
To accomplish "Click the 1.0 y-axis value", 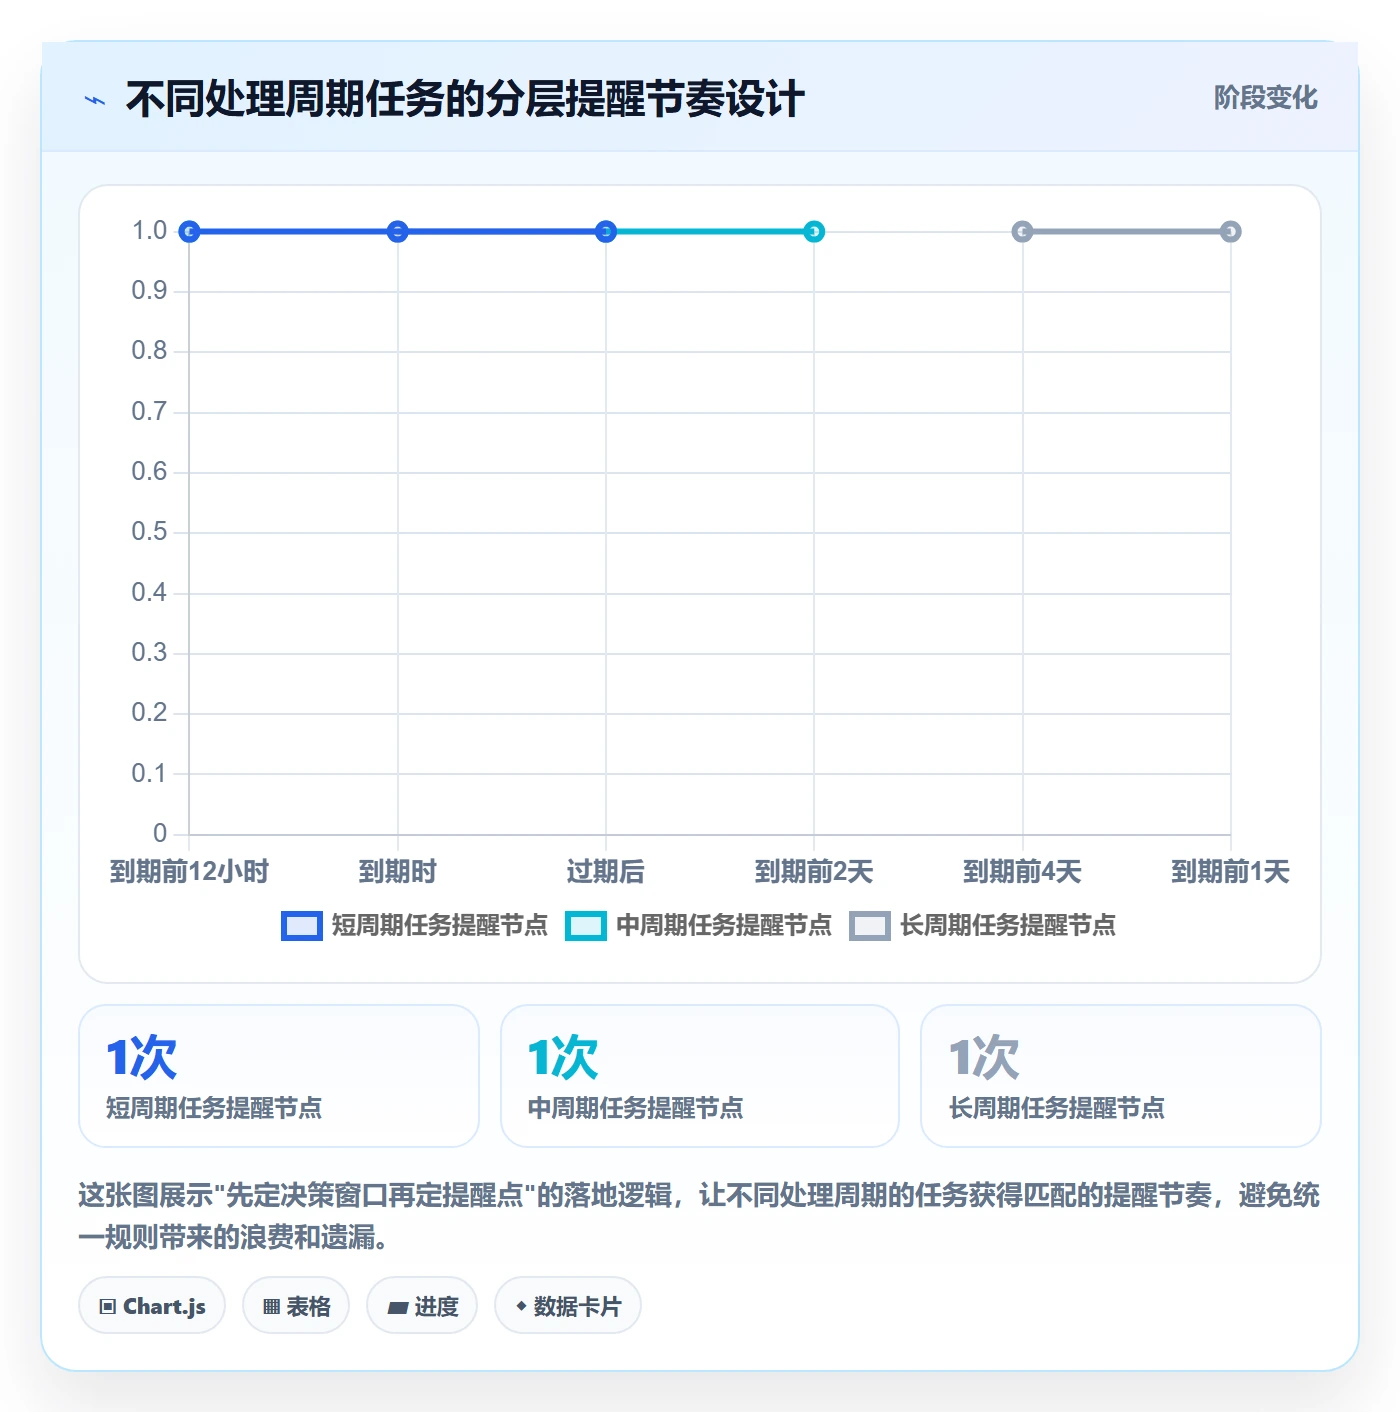I will coord(149,231).
